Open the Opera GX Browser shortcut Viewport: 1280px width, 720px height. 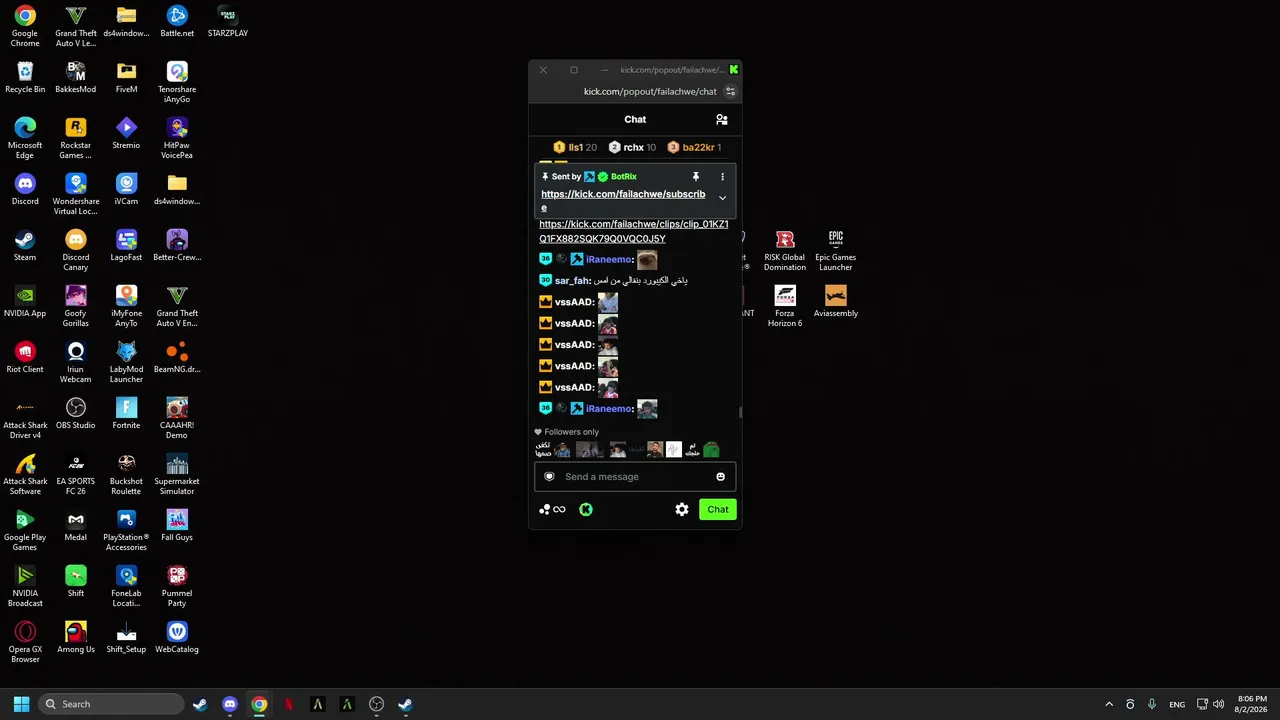coord(25,643)
